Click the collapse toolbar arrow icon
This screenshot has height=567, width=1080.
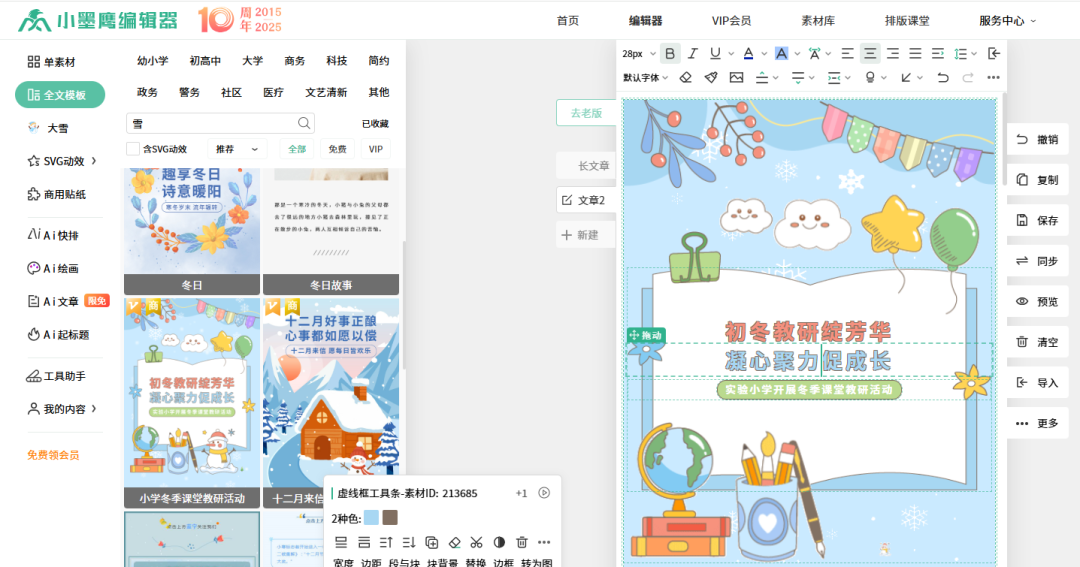tap(993, 53)
